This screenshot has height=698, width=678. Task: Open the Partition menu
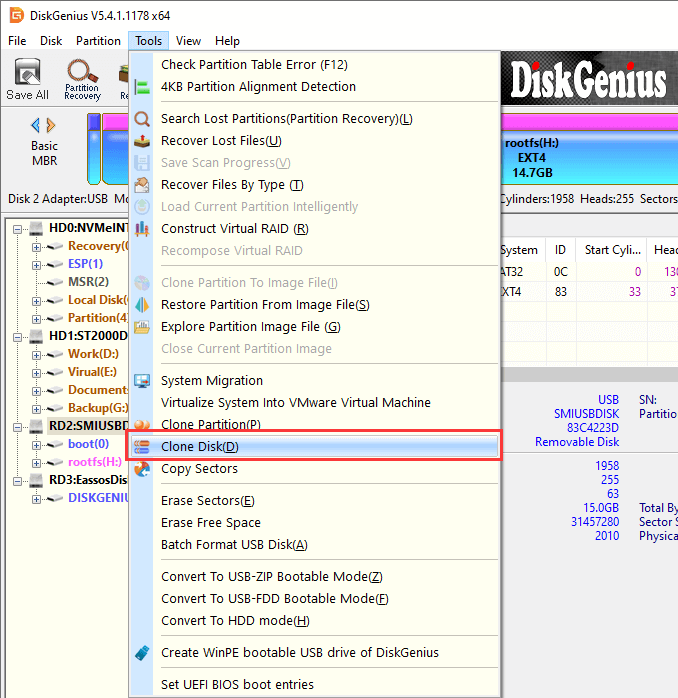click(x=98, y=41)
